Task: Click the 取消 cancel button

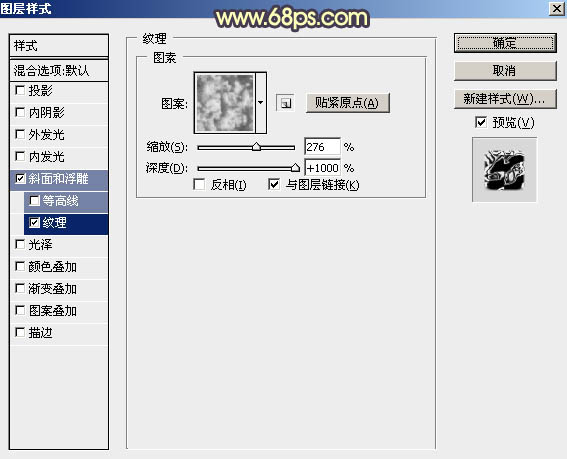Action: (505, 71)
